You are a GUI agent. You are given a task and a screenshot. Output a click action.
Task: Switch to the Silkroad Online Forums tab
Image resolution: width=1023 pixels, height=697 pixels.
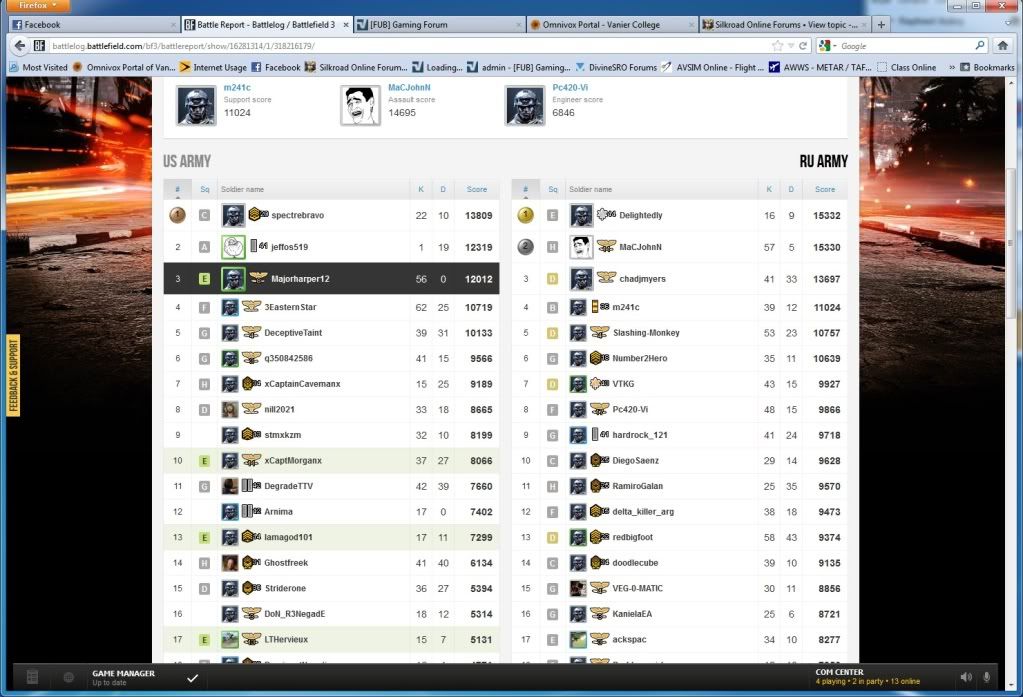coord(784,25)
